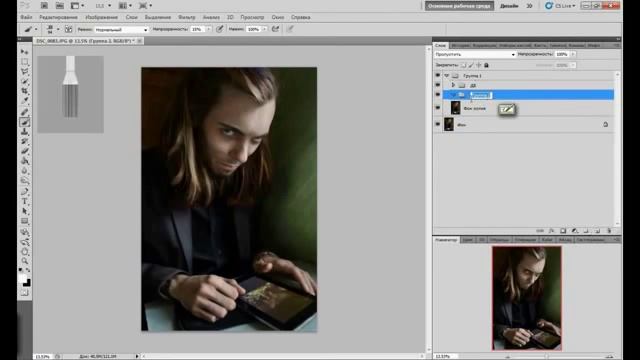Select the Rectangular Marquee tool
Image resolution: width=640 pixels, height=360 pixels.
coord(25,62)
